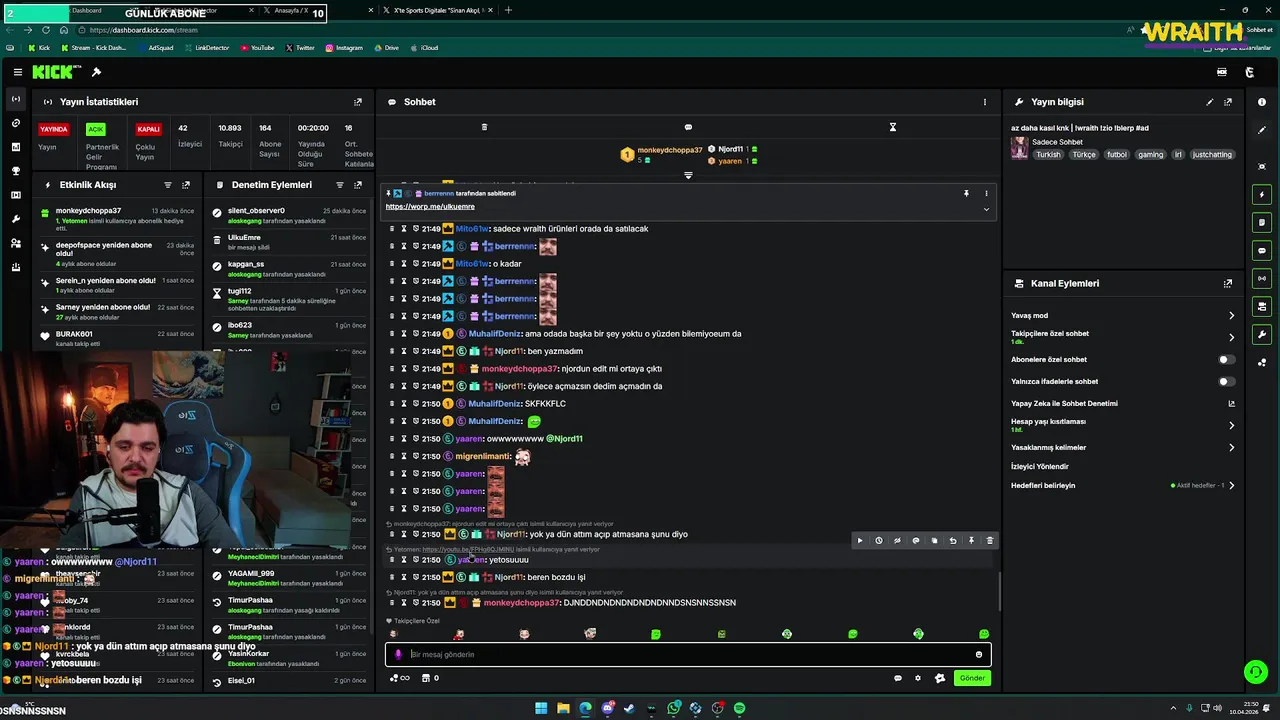
Task: Open the Kick hamburger menu
Action: 17,72
